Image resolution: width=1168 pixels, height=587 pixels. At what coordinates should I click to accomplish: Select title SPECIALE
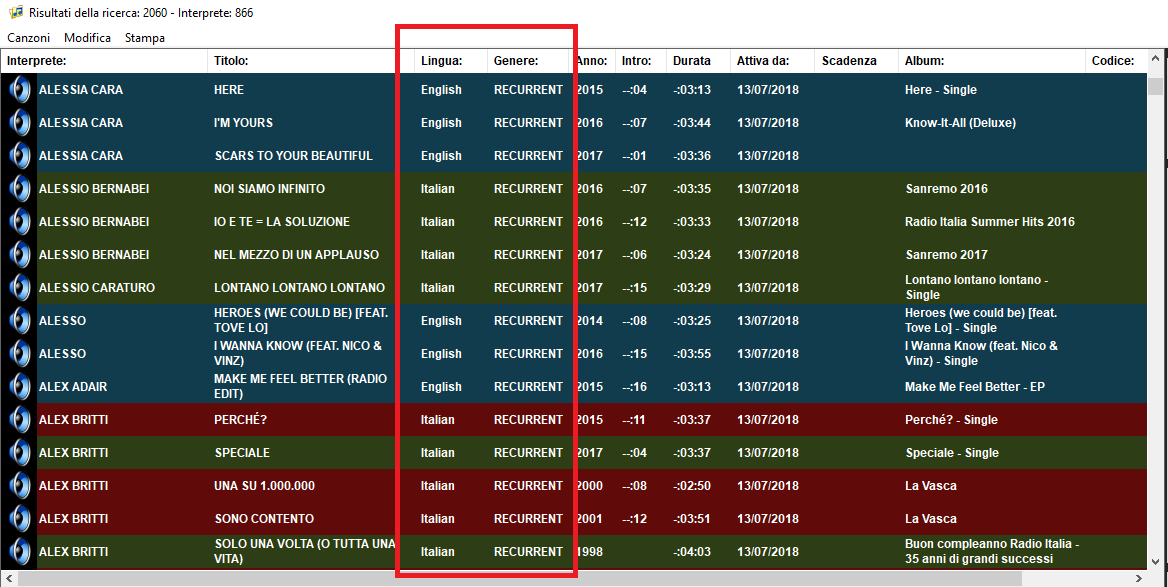click(x=242, y=452)
